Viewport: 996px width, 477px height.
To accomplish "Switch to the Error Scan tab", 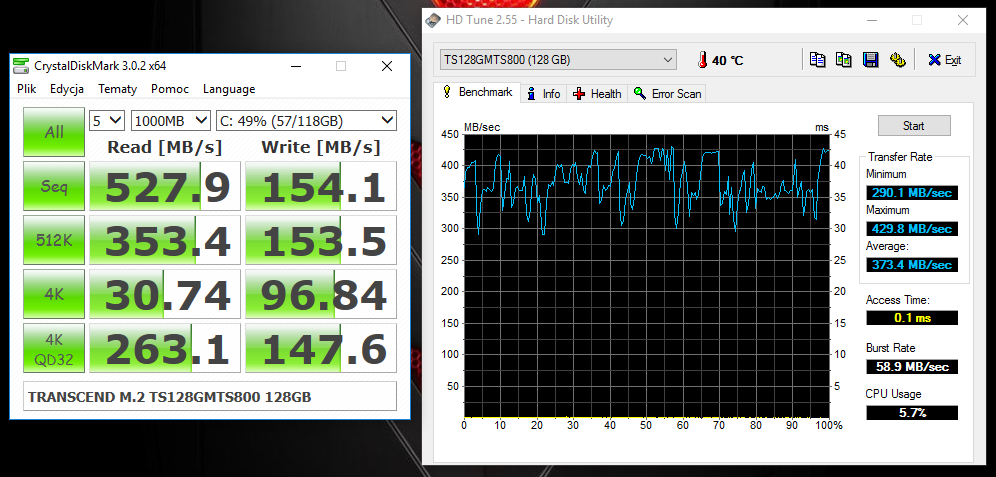I will coord(667,93).
